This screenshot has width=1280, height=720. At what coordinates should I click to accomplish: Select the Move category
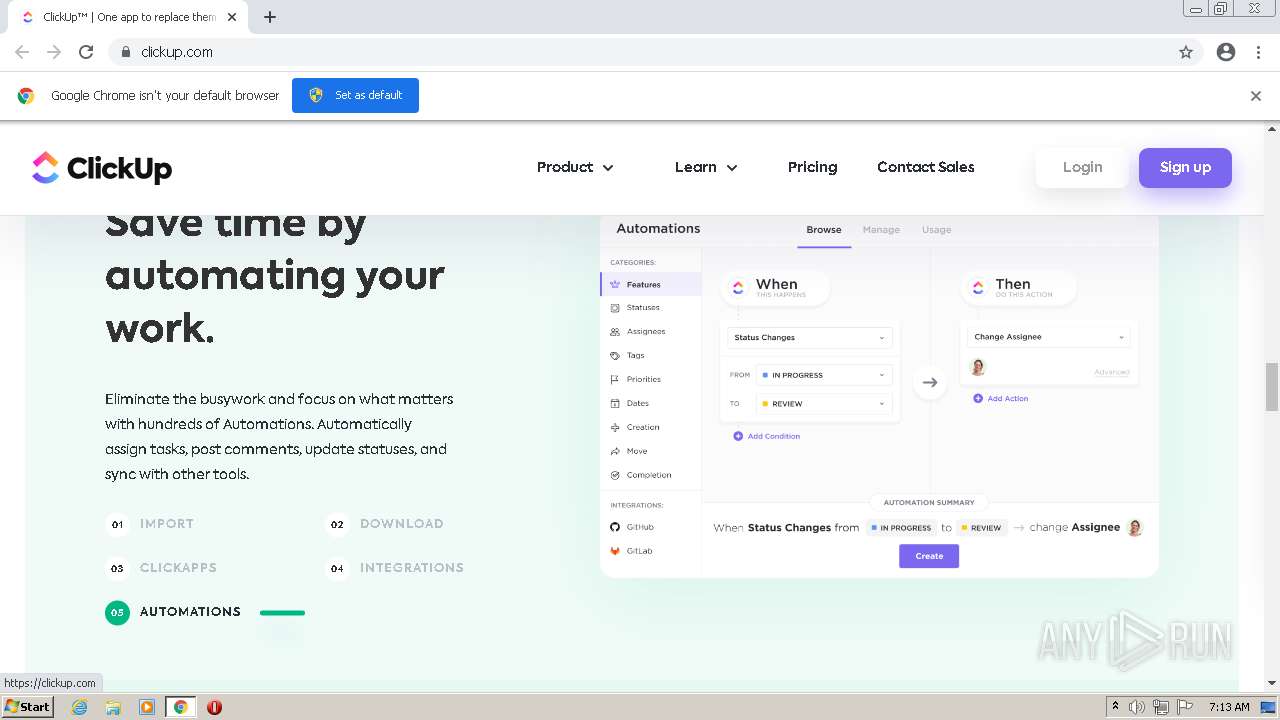[x=629, y=452]
